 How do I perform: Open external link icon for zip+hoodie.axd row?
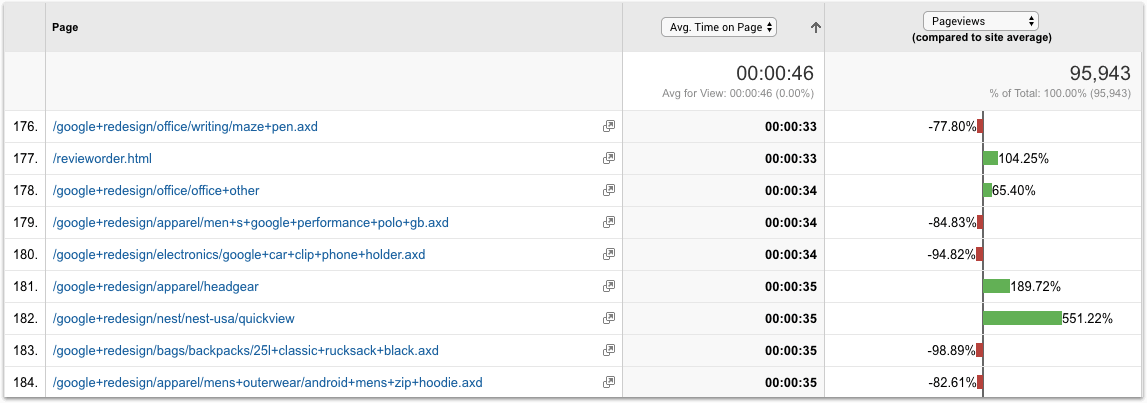point(608,383)
